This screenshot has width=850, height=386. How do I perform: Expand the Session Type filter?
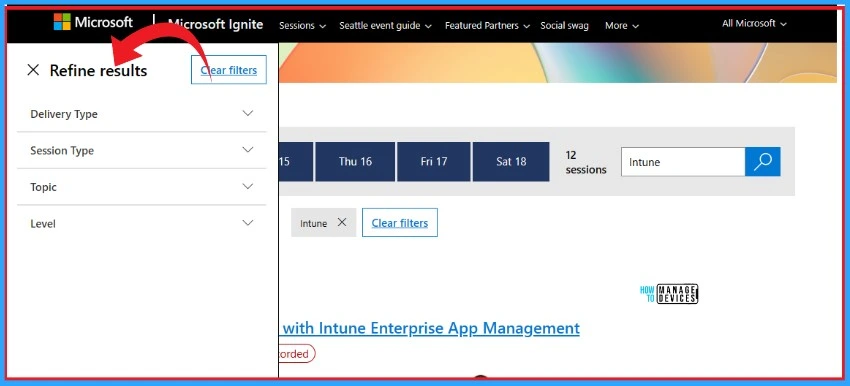(x=141, y=150)
